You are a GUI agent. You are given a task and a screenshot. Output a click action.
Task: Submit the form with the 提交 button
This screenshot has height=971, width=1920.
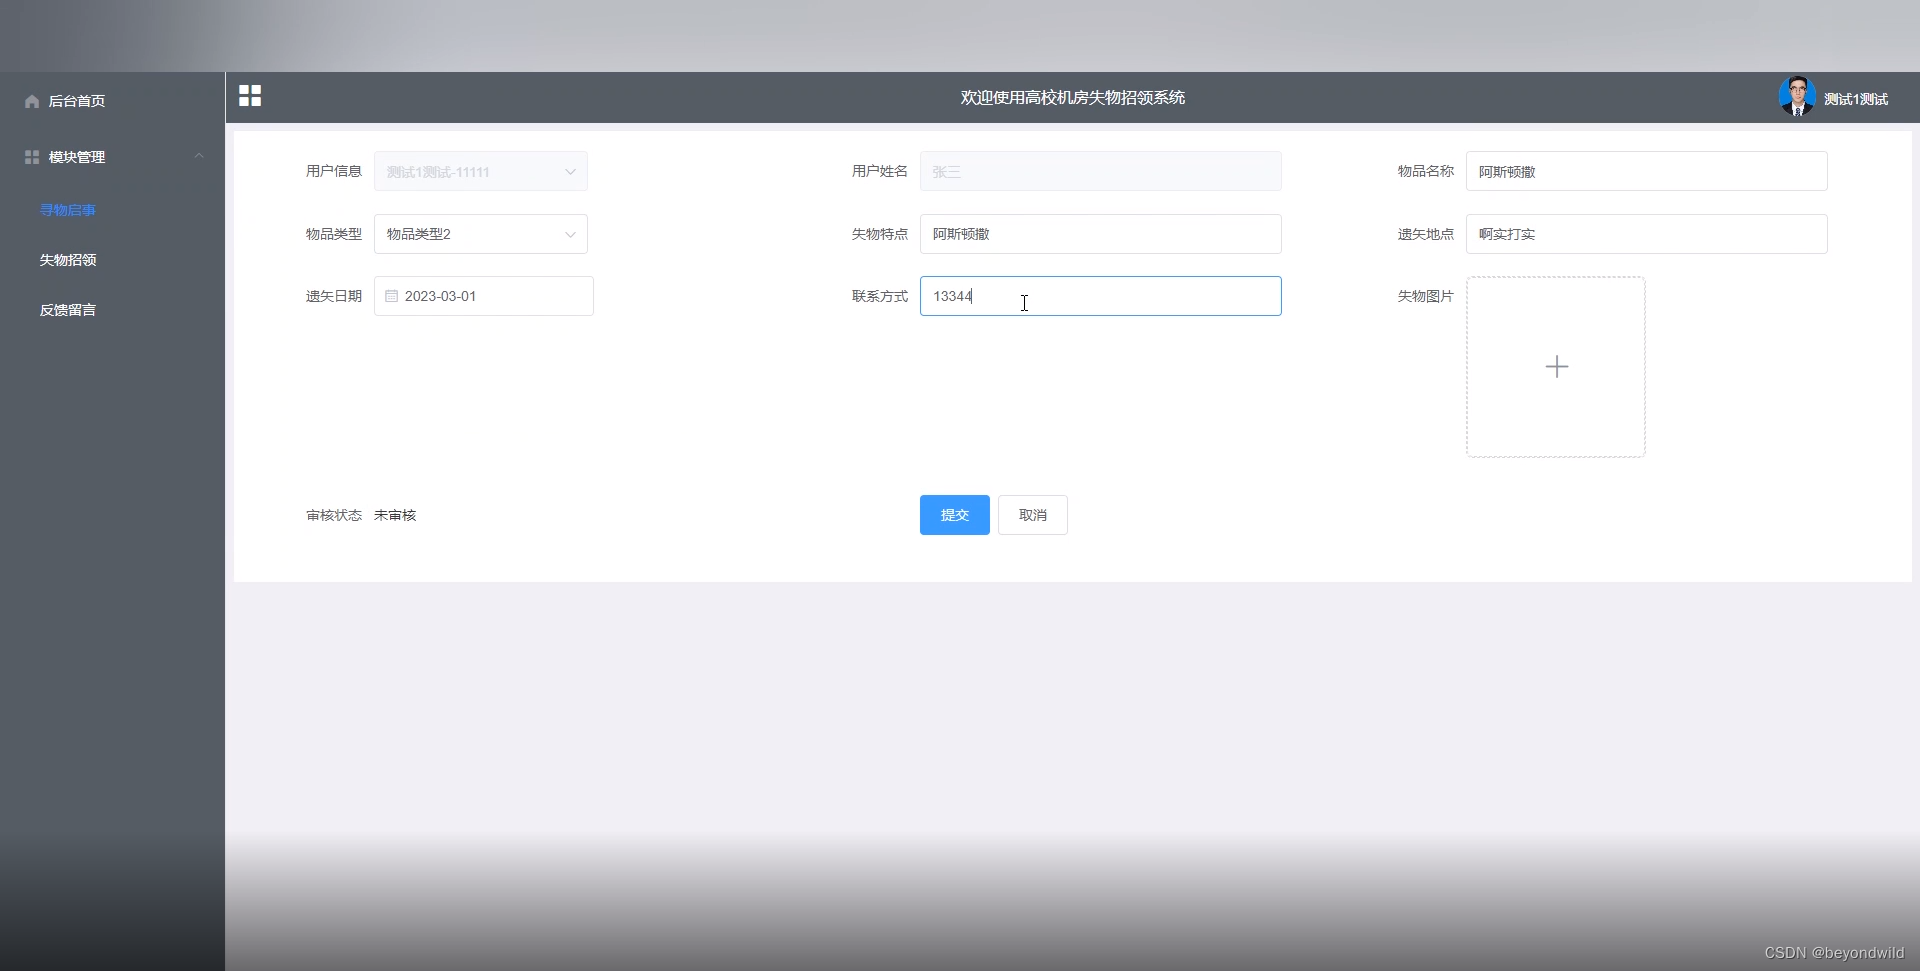pos(954,515)
